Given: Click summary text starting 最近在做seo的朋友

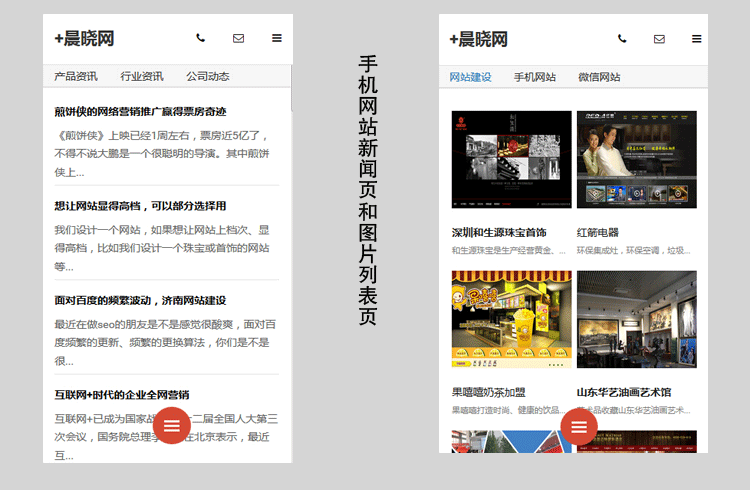Looking at the screenshot, I should pos(165,343).
